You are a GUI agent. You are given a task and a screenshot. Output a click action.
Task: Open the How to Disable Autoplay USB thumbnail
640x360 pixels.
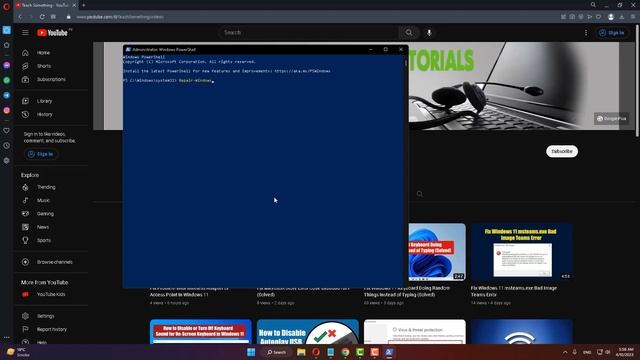[x=308, y=331]
